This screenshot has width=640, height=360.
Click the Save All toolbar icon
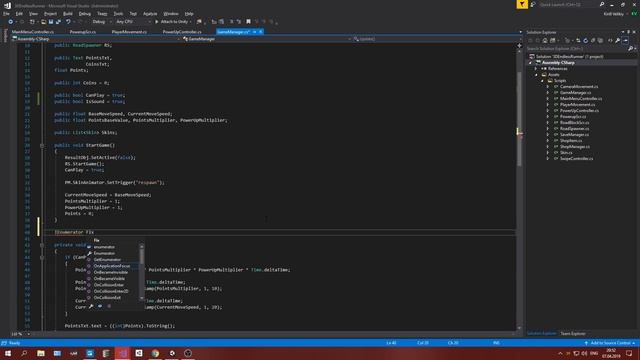pyautogui.click(x=58, y=22)
